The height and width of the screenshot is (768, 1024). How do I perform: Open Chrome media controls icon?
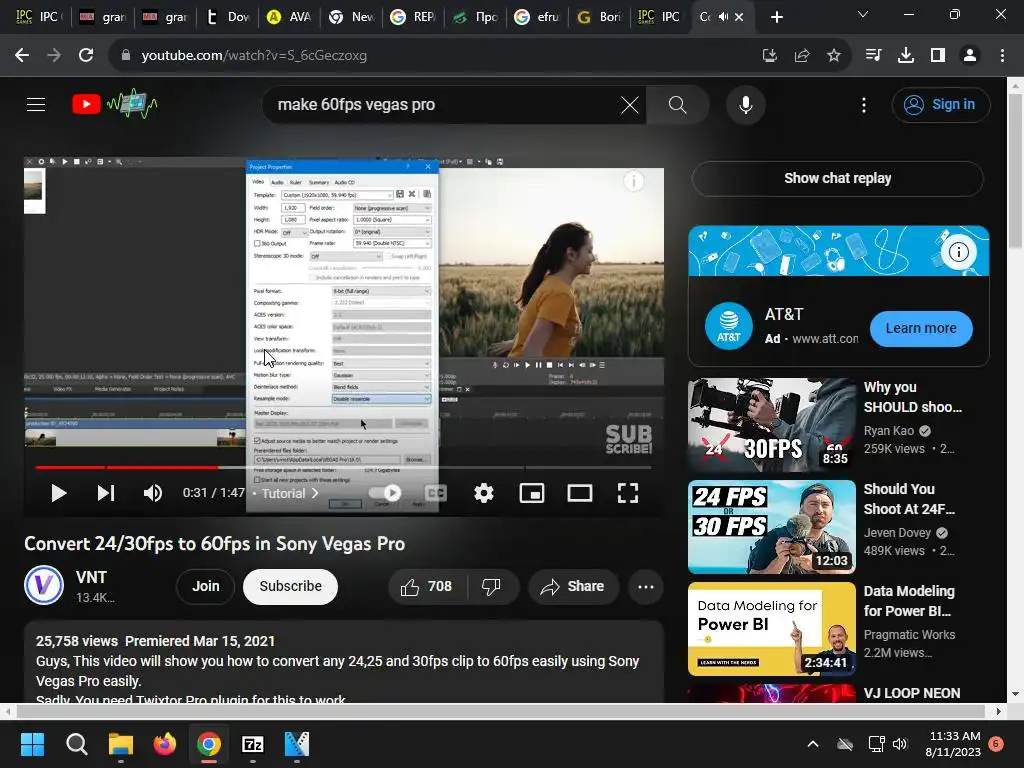click(873, 56)
